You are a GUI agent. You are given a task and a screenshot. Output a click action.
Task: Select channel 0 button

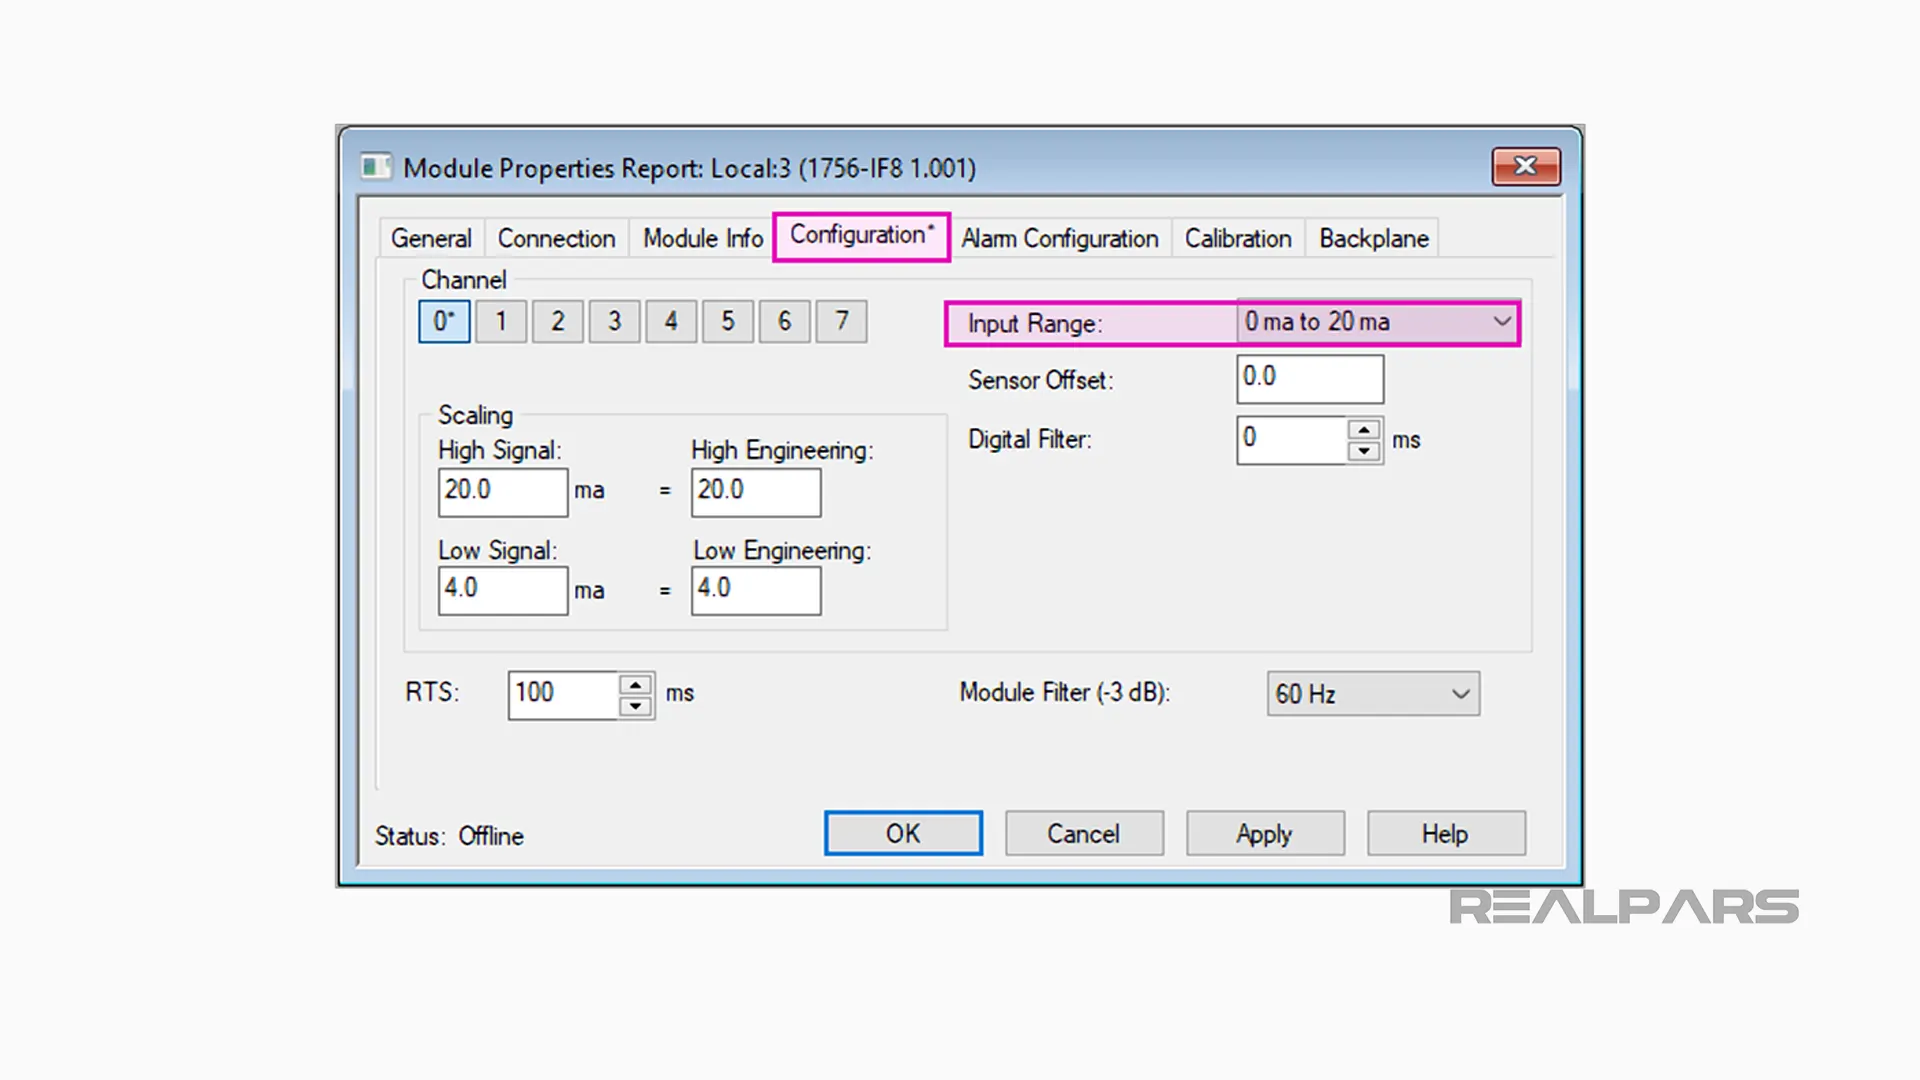click(x=444, y=322)
